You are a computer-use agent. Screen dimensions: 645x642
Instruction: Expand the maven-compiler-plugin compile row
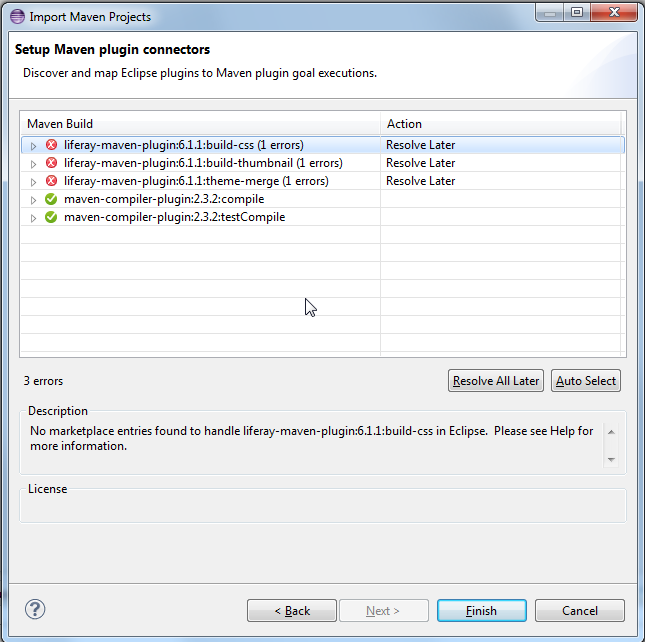[33, 200]
